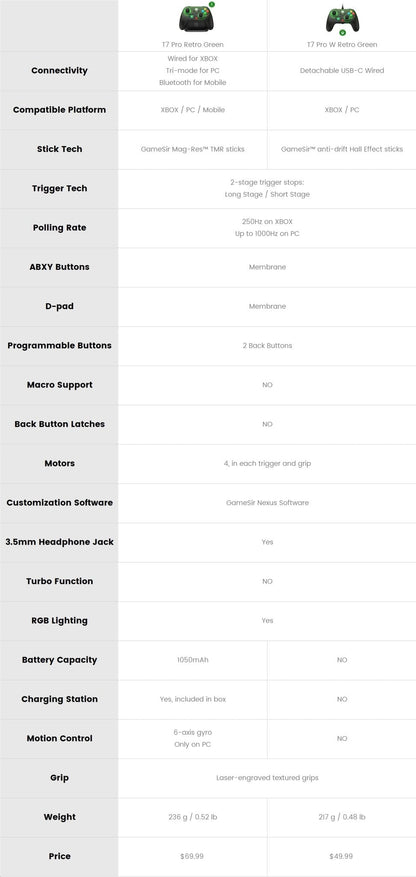The height and width of the screenshot is (877, 416).
Task: Click the 'Yes, included in box' cell
Action: tap(192, 699)
